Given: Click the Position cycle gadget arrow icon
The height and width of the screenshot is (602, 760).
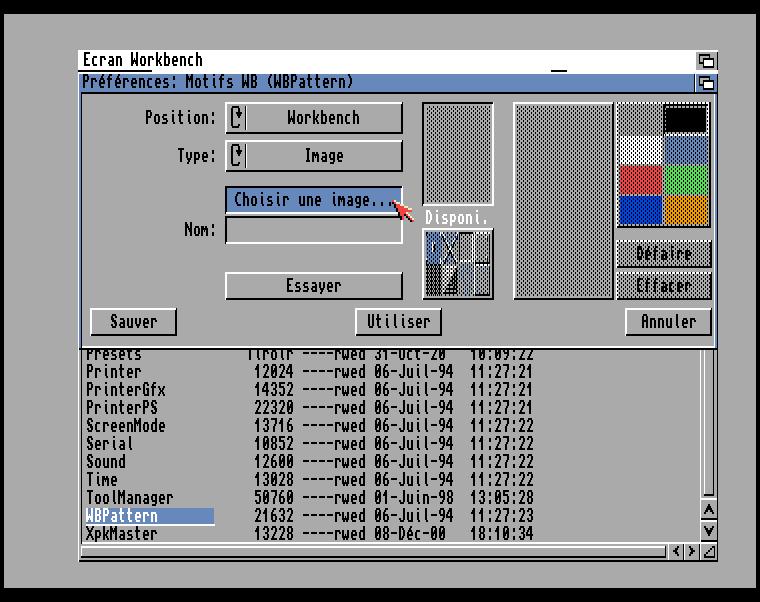Looking at the screenshot, I should tap(237, 118).
